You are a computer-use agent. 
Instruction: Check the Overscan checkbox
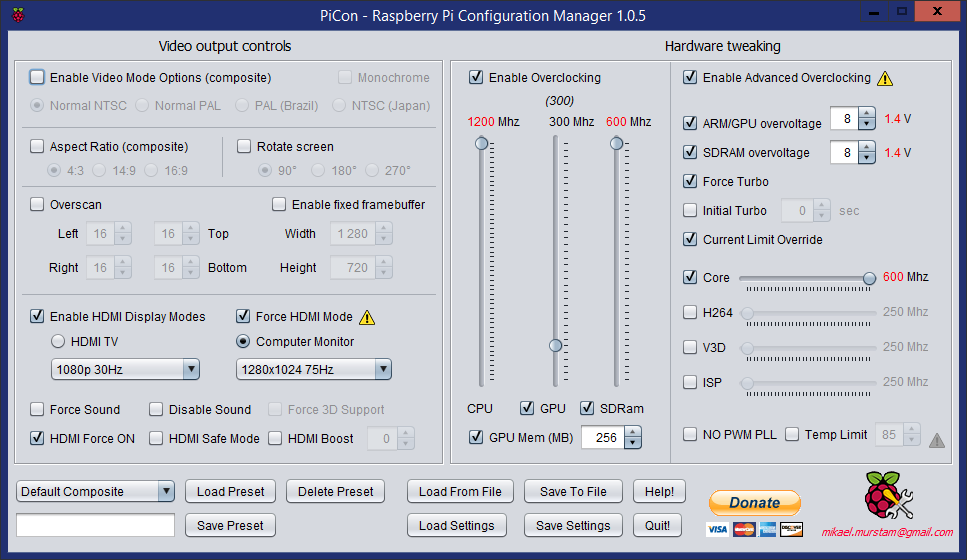click(37, 204)
